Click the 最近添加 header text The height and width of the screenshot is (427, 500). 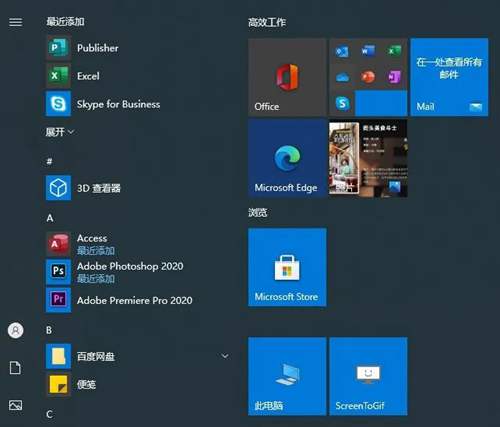point(65,22)
